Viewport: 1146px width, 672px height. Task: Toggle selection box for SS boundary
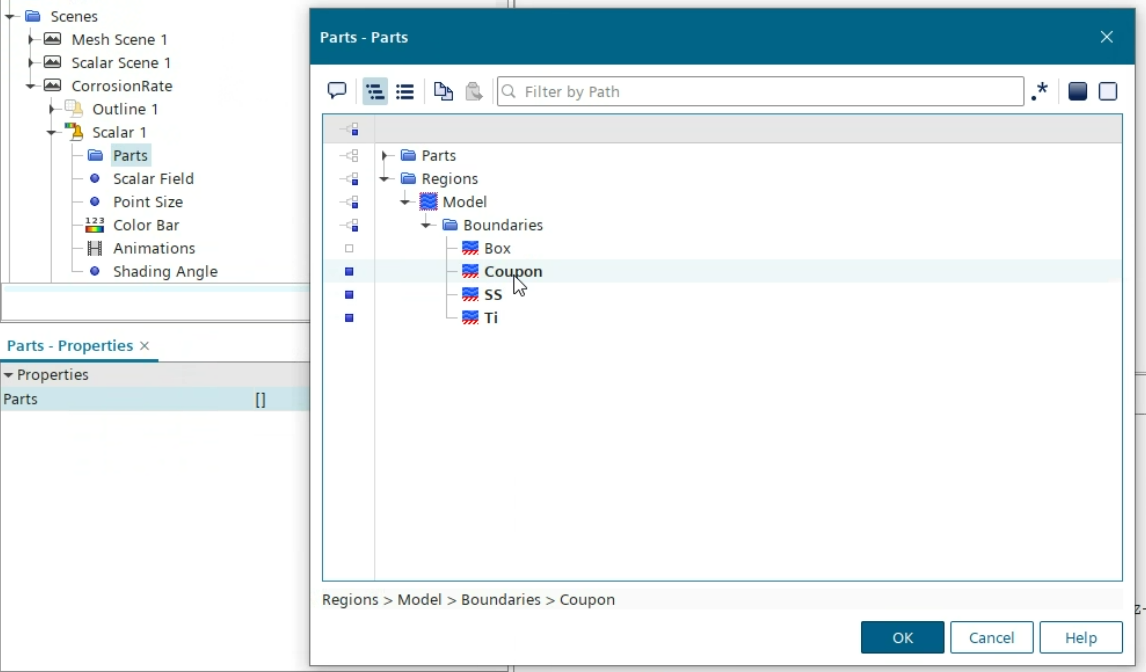pyautogui.click(x=349, y=295)
